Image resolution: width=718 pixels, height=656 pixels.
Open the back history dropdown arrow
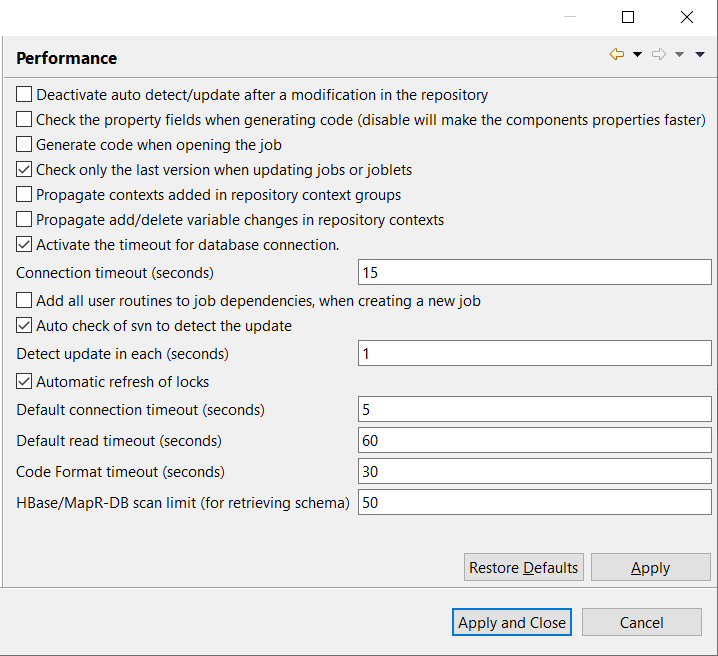point(638,55)
